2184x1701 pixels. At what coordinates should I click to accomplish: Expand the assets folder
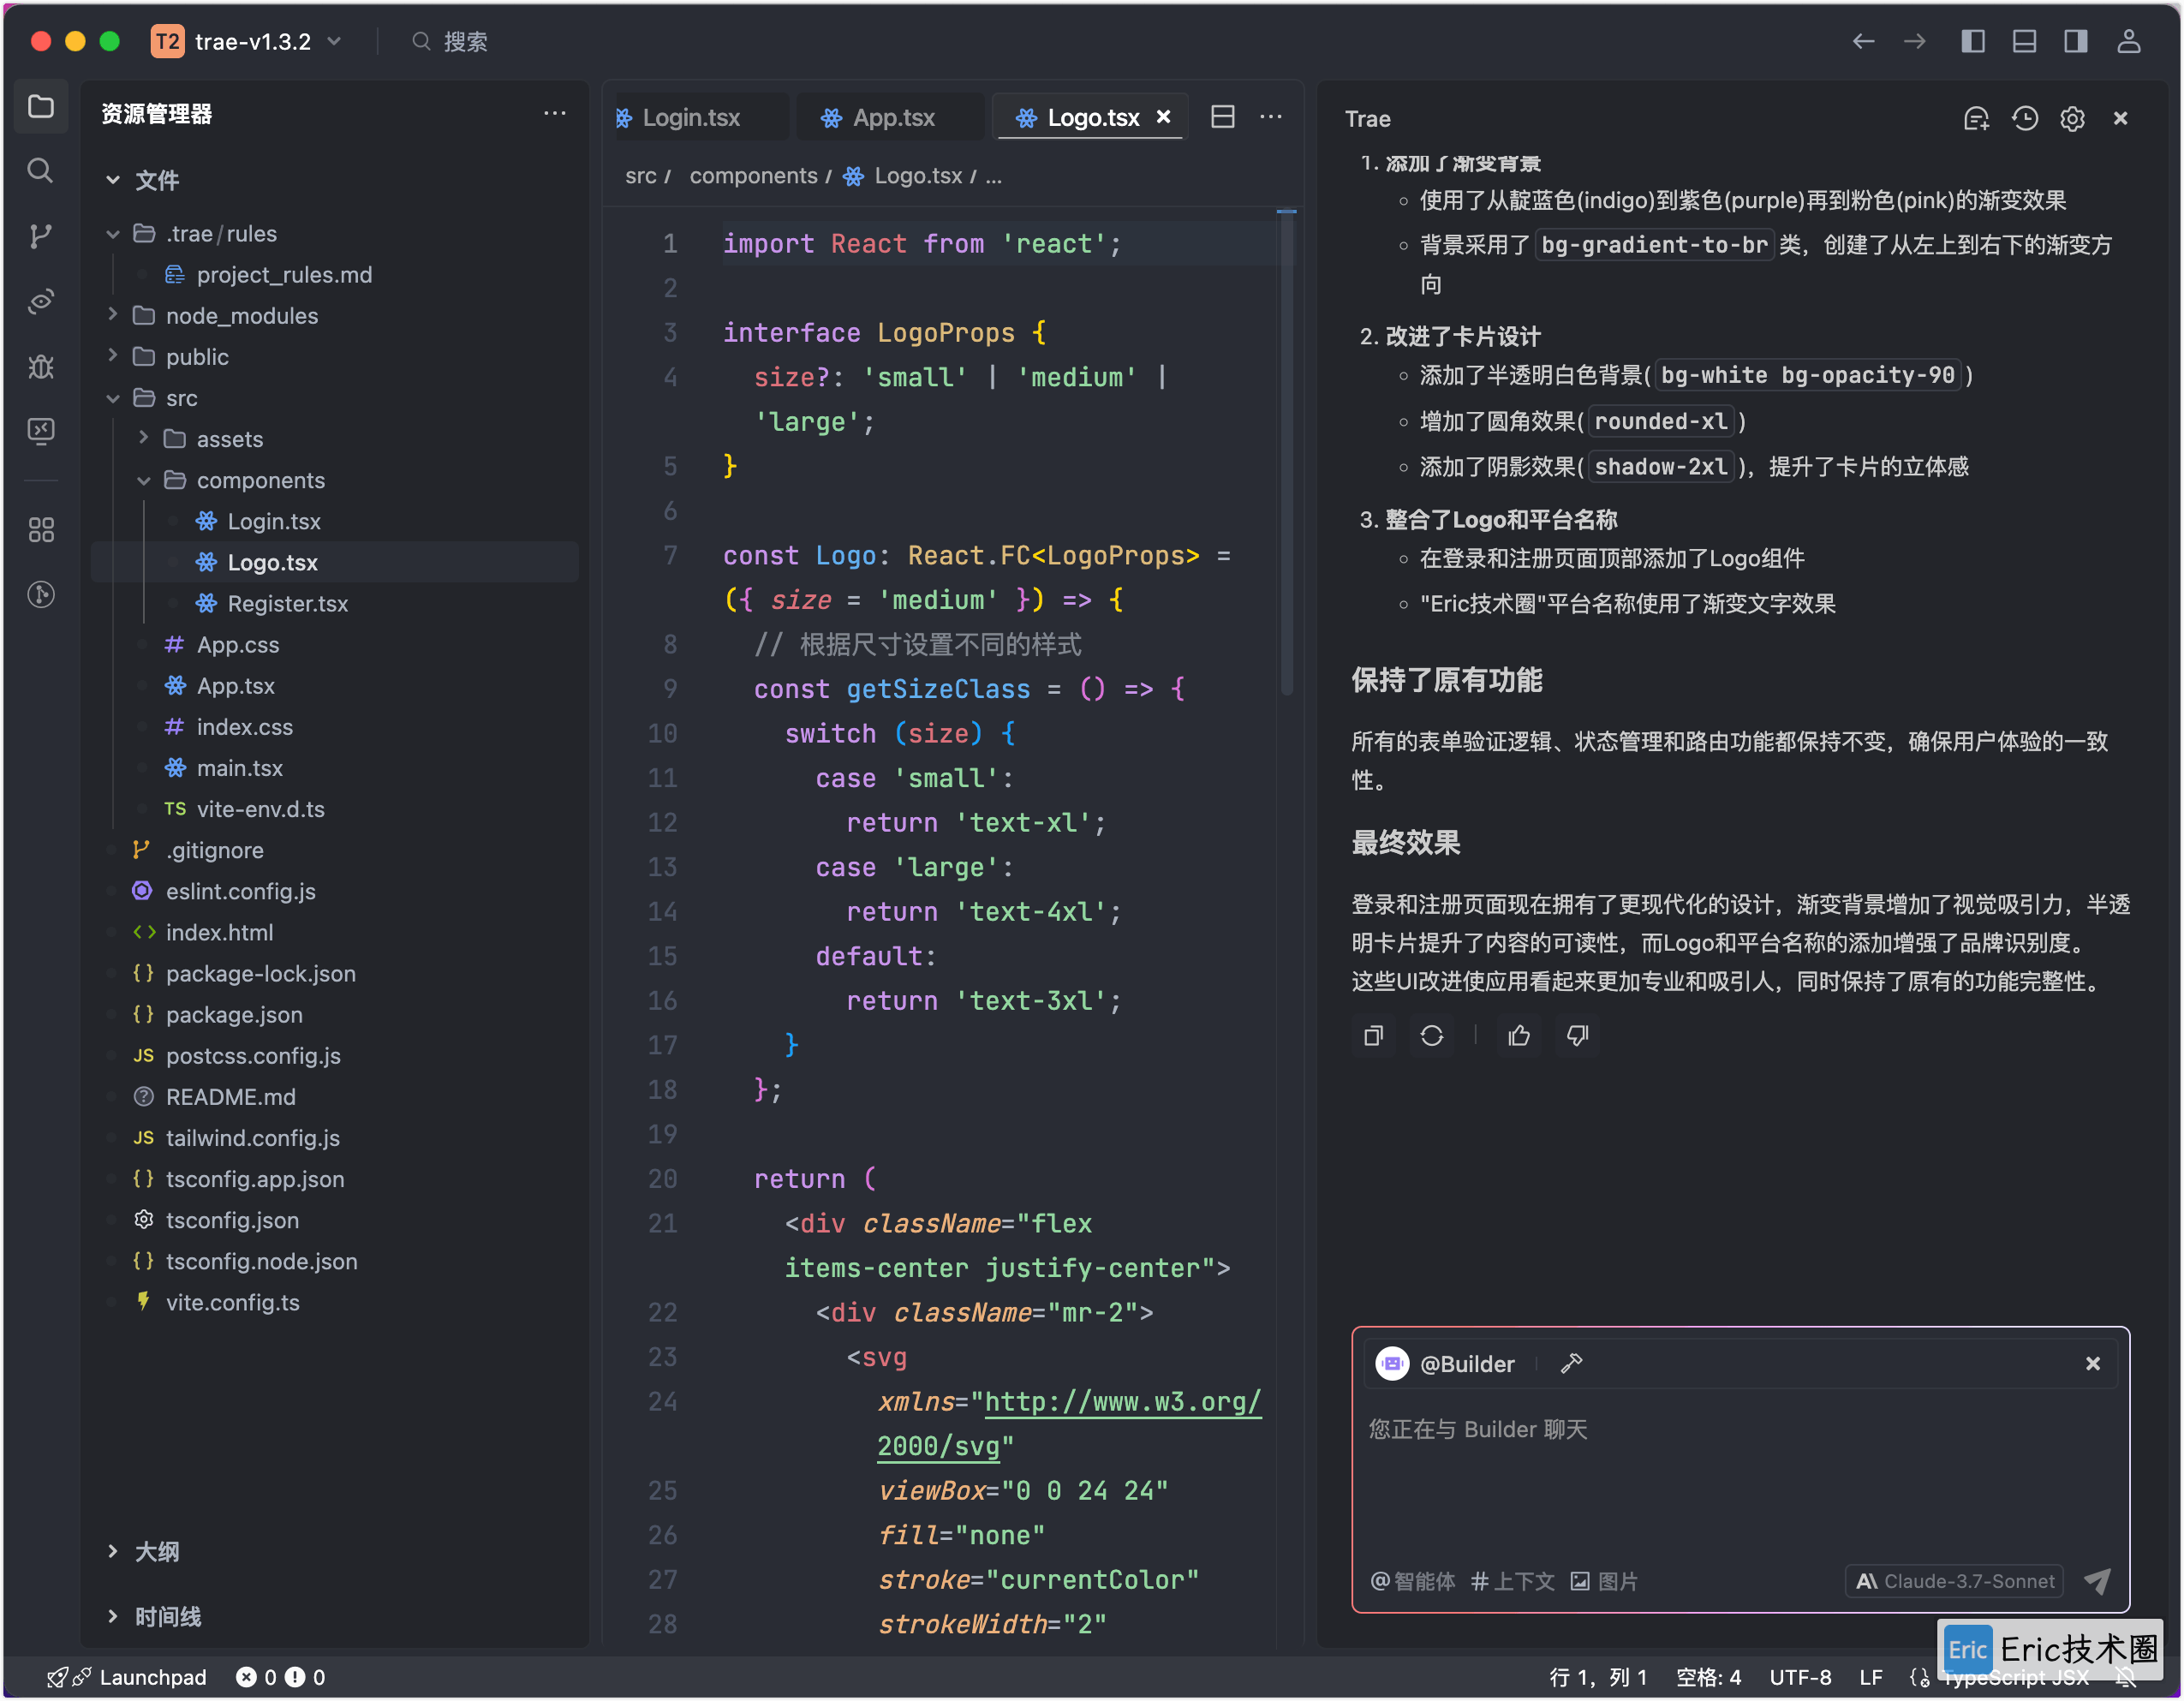(144, 438)
